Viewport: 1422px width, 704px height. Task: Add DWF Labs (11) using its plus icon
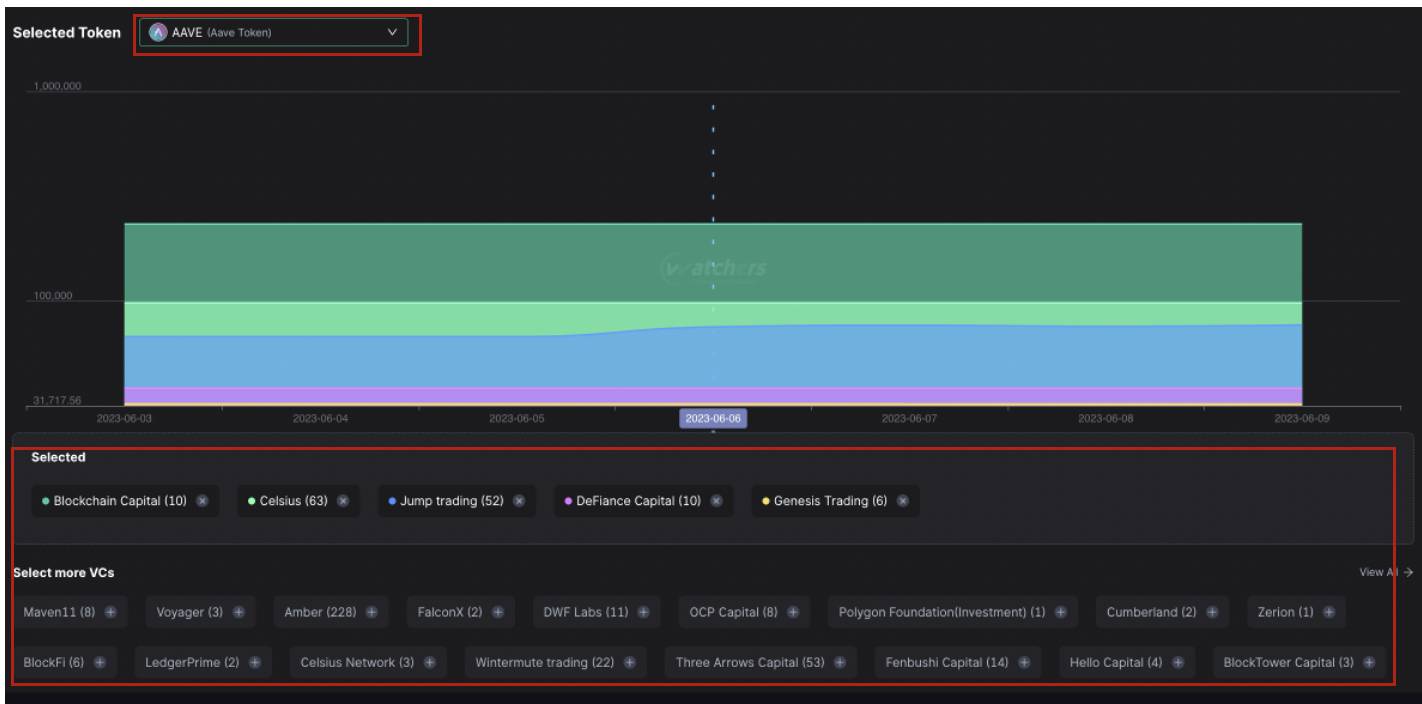click(644, 612)
